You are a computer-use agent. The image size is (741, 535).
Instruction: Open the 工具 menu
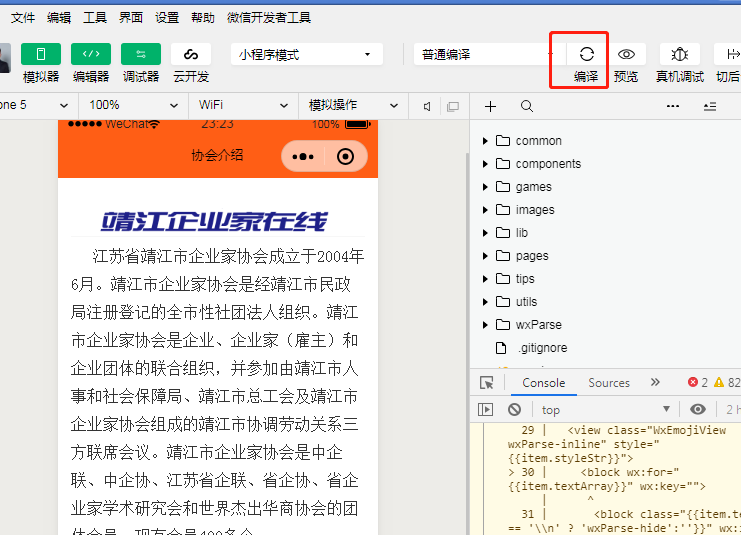(x=95, y=18)
